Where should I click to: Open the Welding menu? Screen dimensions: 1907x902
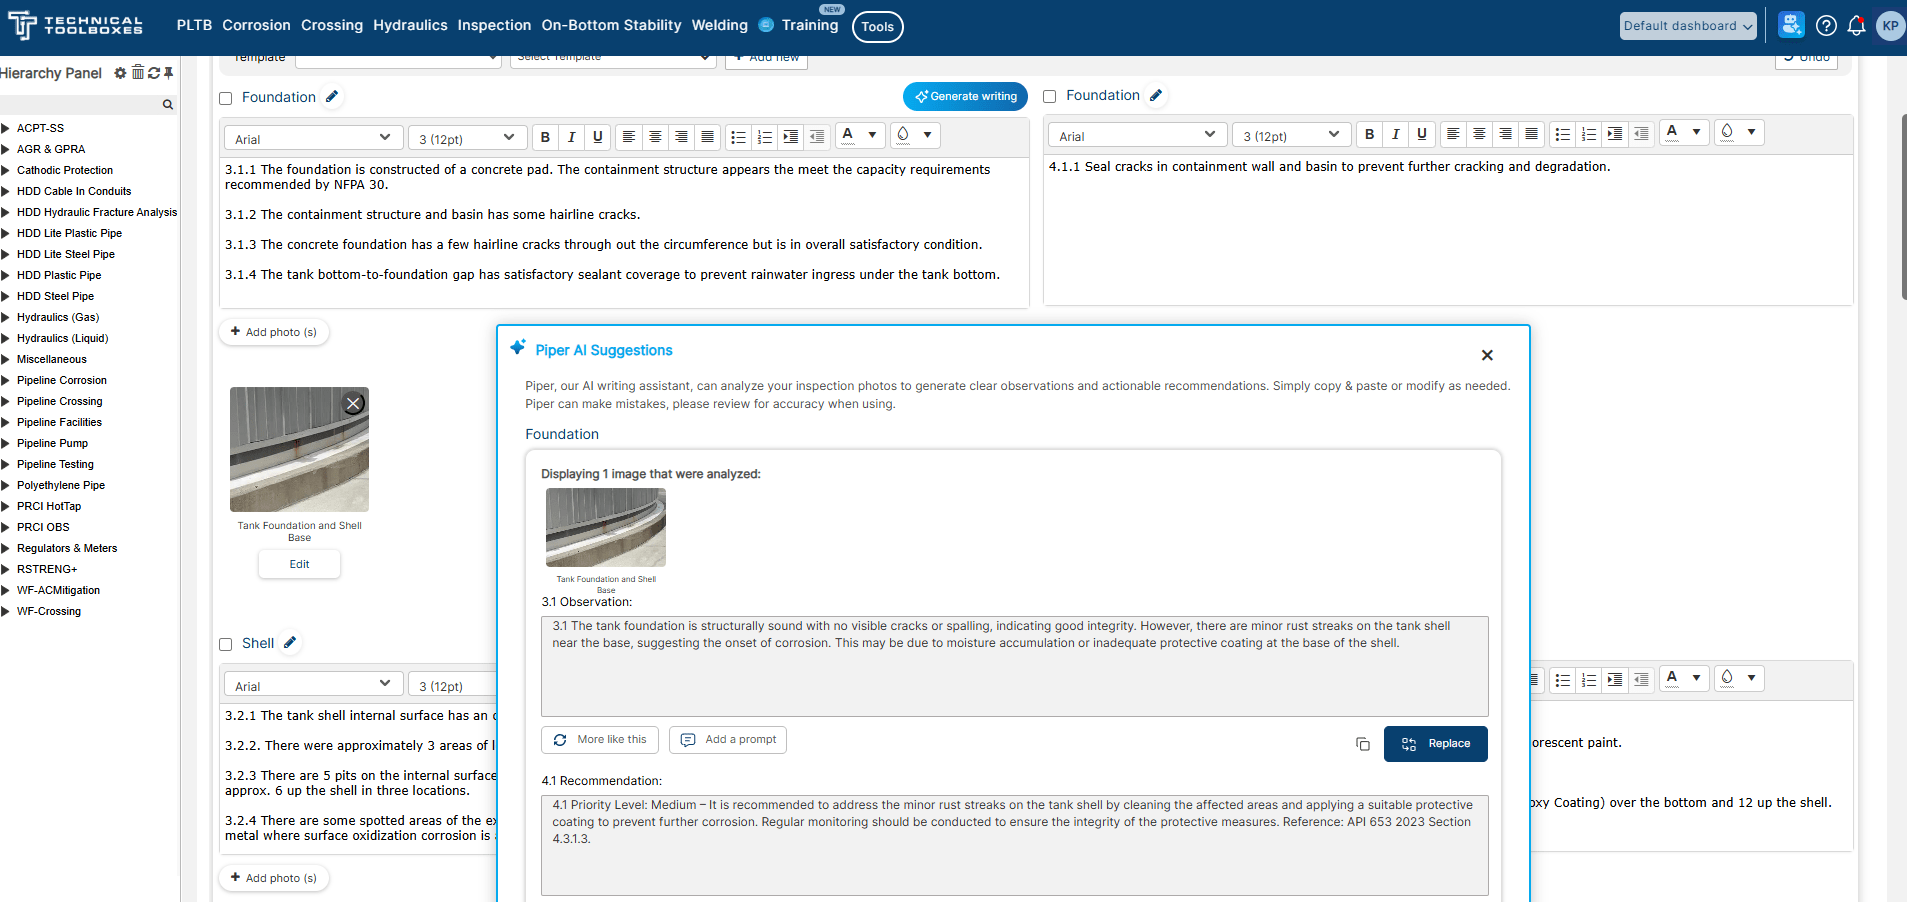pos(719,25)
